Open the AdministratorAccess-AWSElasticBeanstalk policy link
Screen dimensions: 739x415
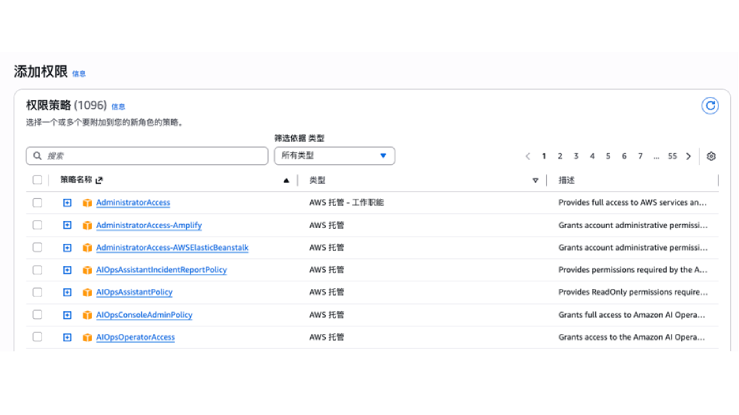pyautogui.click(x=171, y=248)
